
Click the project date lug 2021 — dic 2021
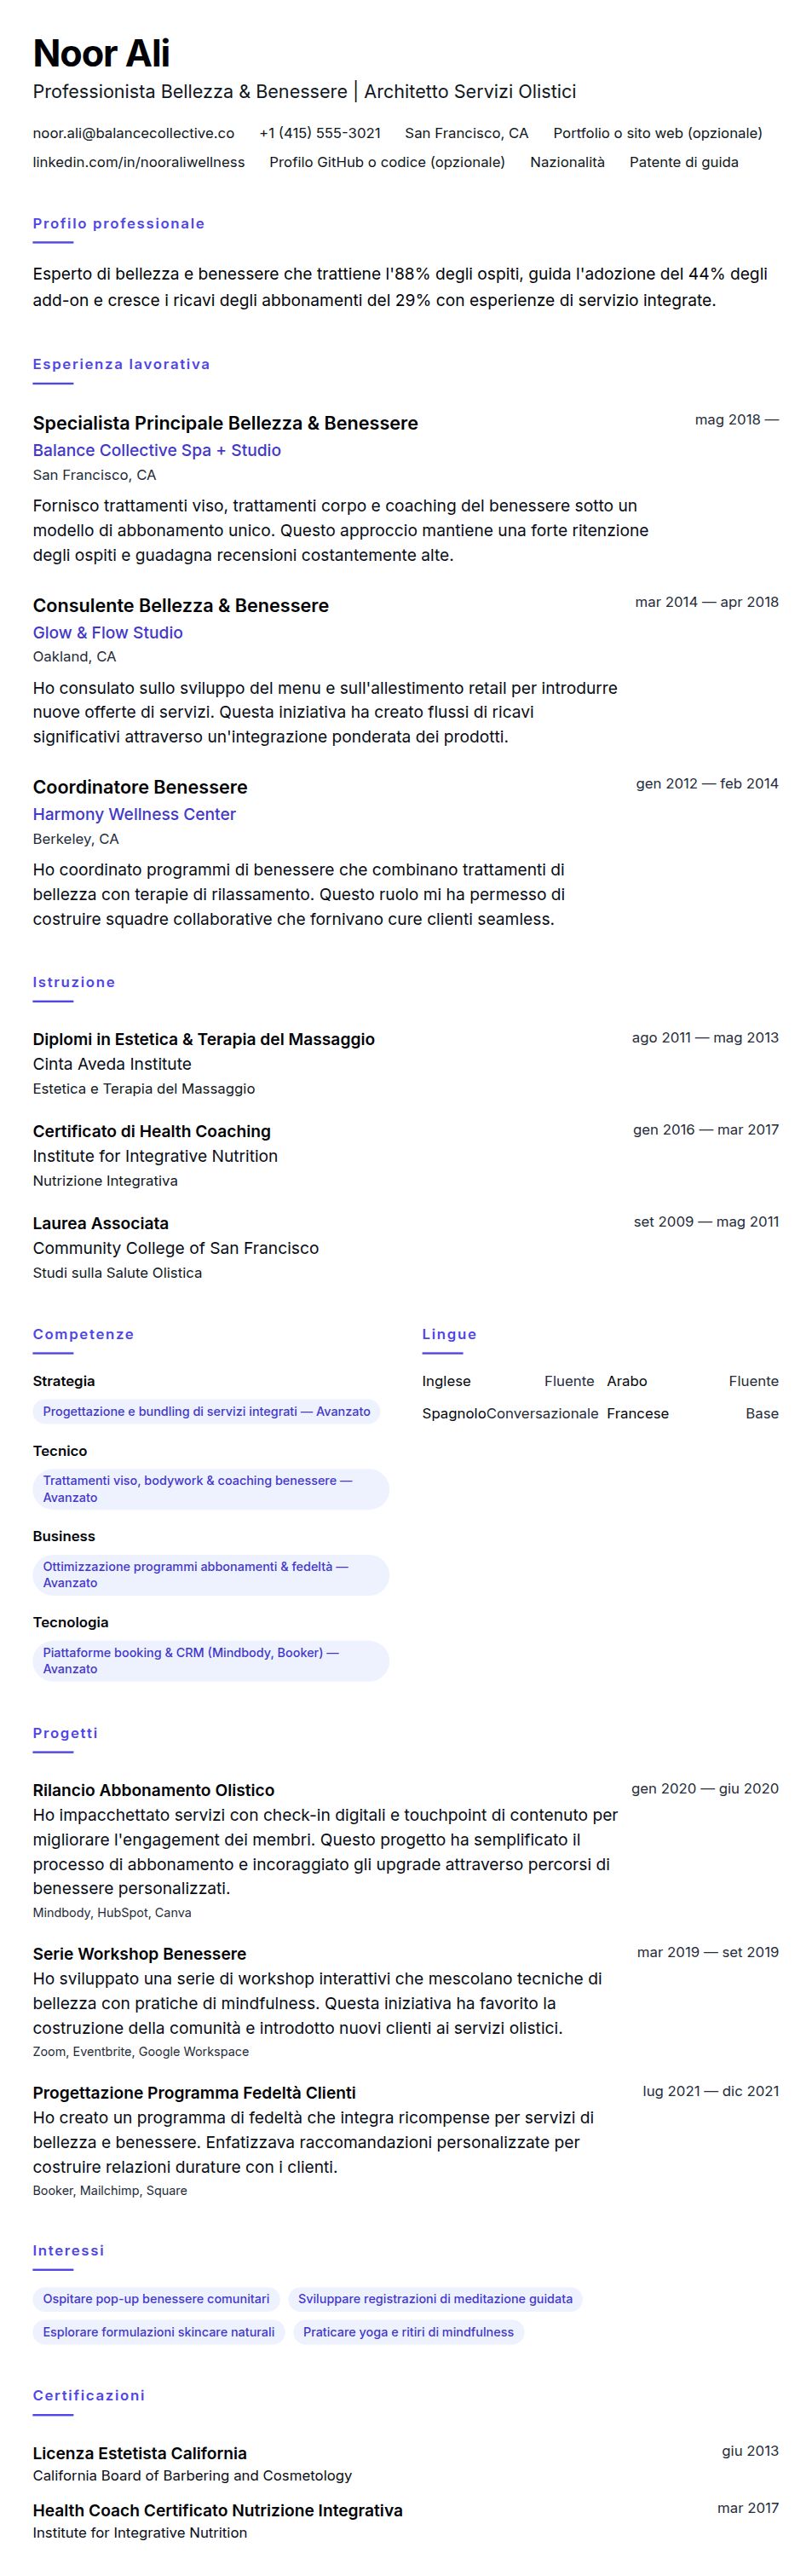(711, 2090)
